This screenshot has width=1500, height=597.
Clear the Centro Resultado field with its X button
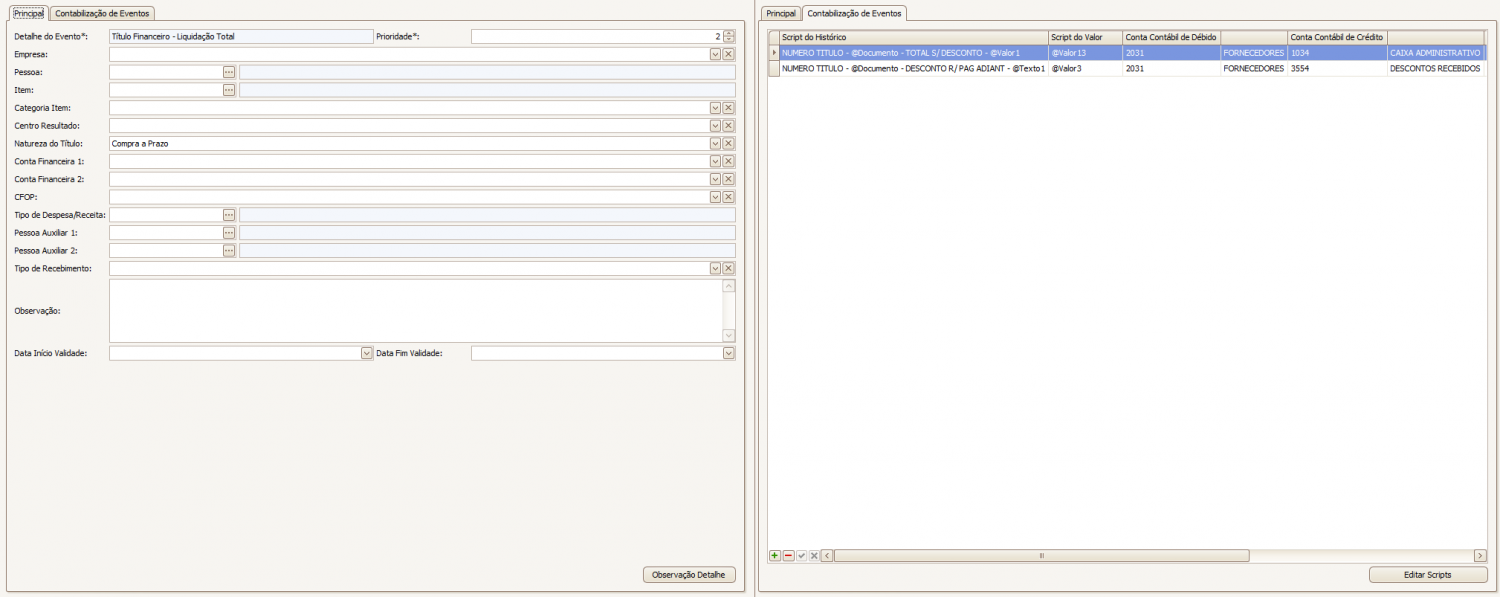(729, 126)
